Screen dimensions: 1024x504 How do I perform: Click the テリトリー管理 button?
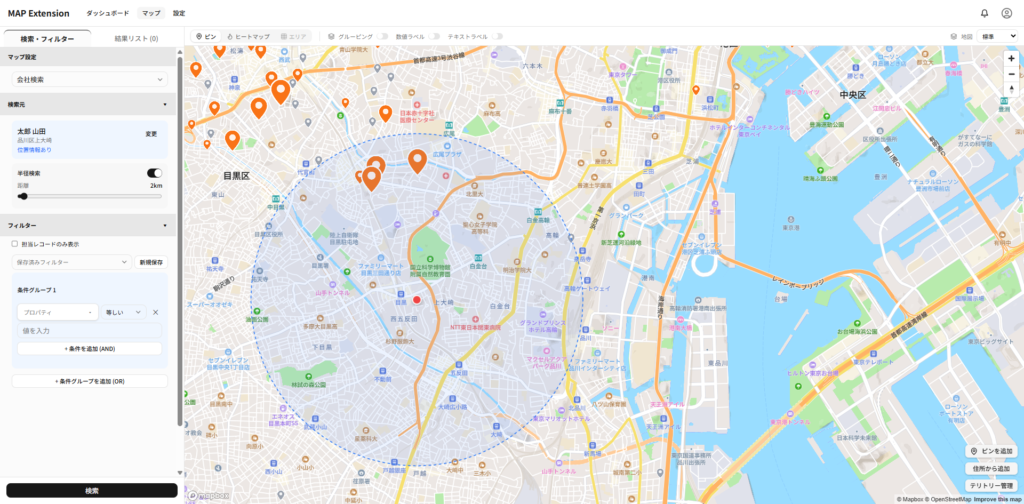click(x=991, y=485)
